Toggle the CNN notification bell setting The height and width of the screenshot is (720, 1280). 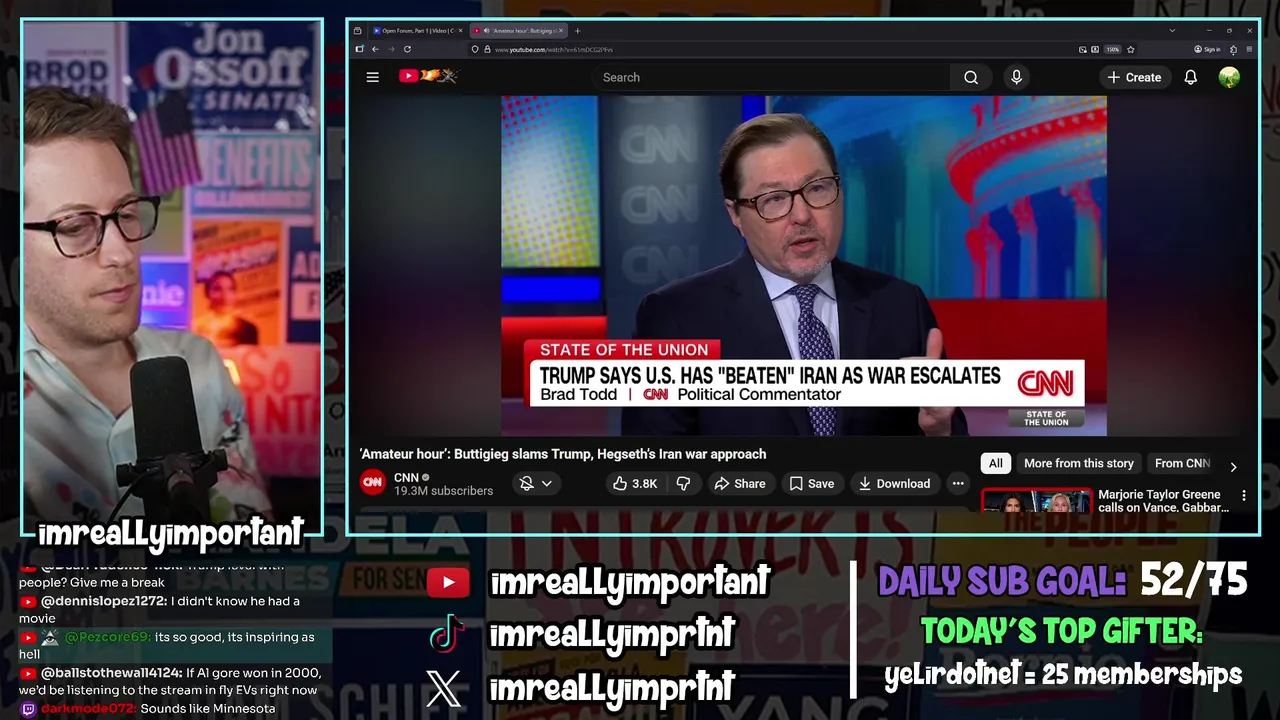526,483
